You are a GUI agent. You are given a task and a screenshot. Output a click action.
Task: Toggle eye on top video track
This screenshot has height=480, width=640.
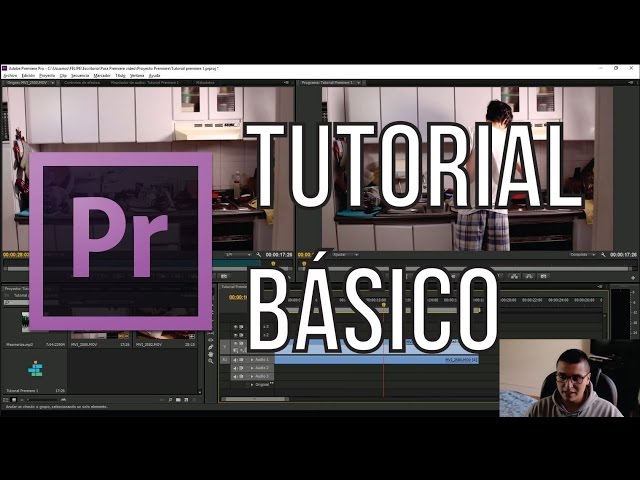pos(236,327)
